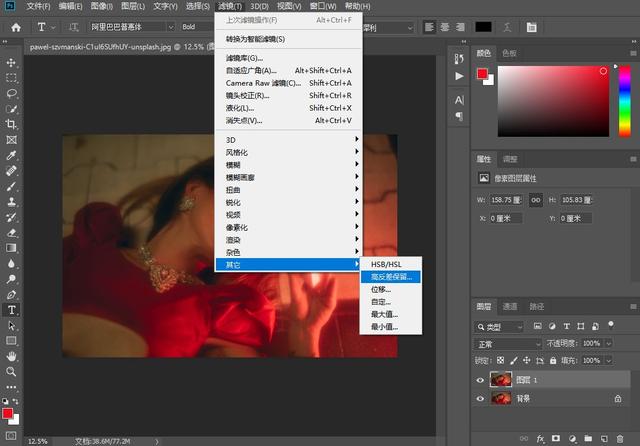Select the Path Selection tool

11,326
